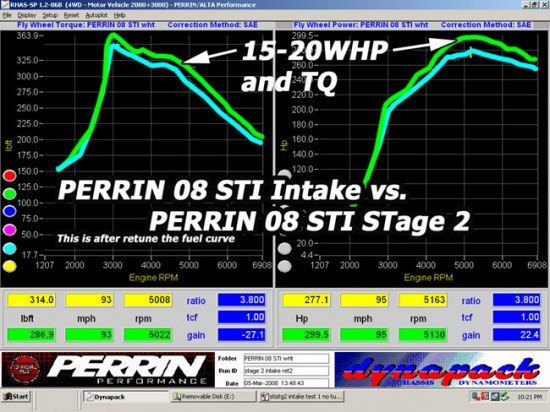Open the File menu
Screen dimensions: 550x412
click(7, 15)
